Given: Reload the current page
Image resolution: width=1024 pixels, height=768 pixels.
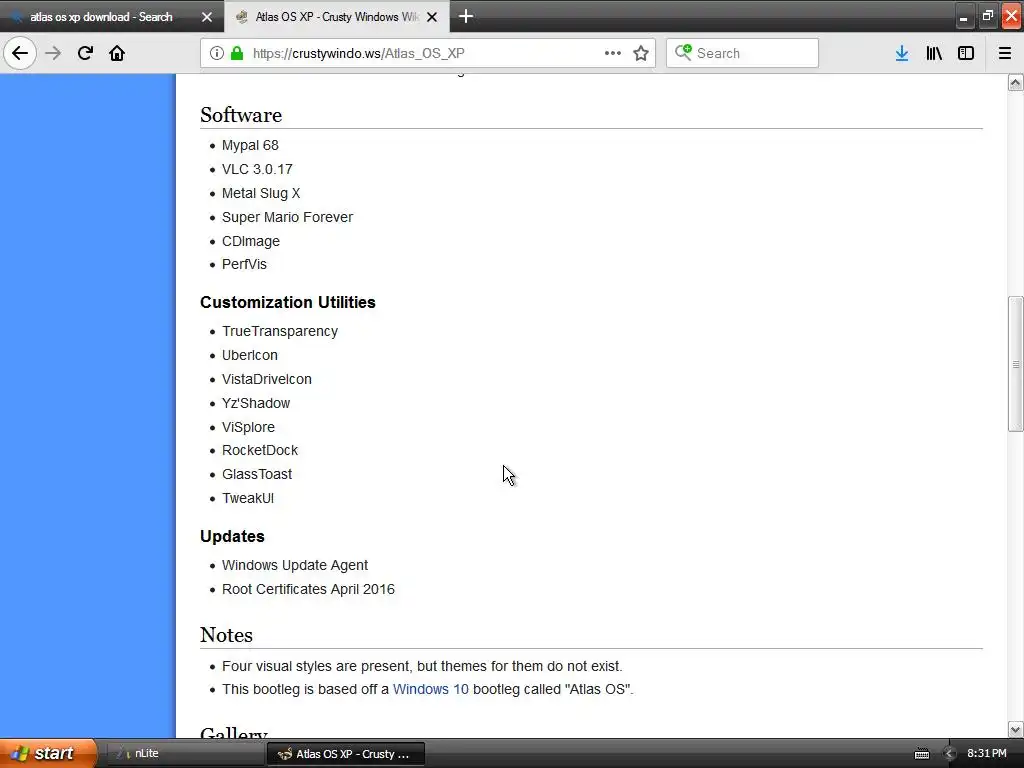Looking at the screenshot, I should click(x=85, y=53).
